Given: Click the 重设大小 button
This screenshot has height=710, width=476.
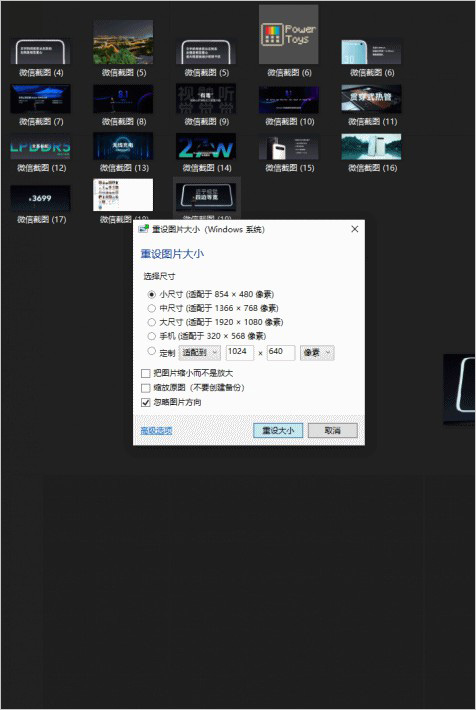Looking at the screenshot, I should click(278, 431).
